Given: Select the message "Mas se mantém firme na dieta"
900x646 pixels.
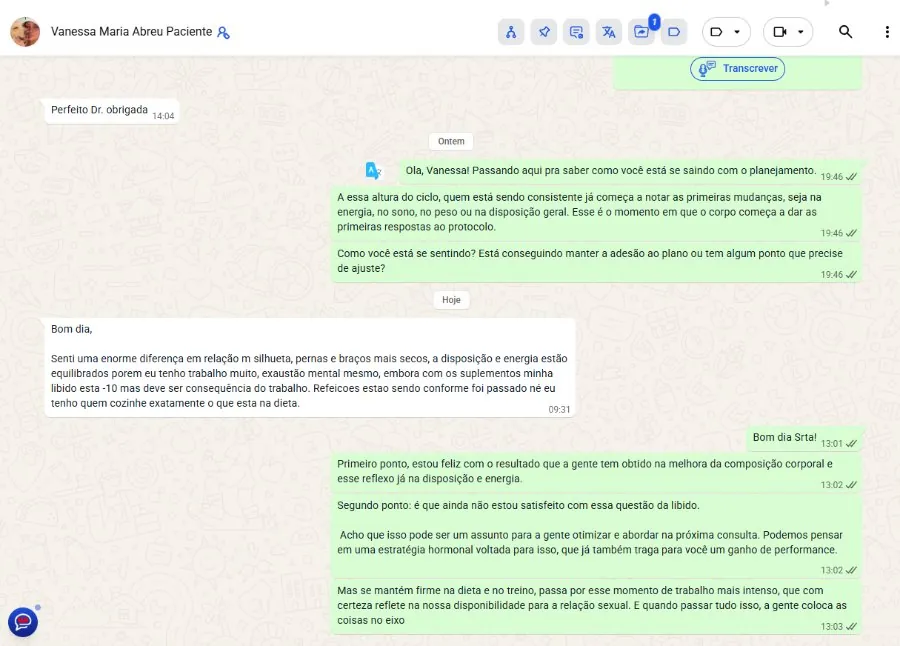Looking at the screenshot, I should coord(596,606).
